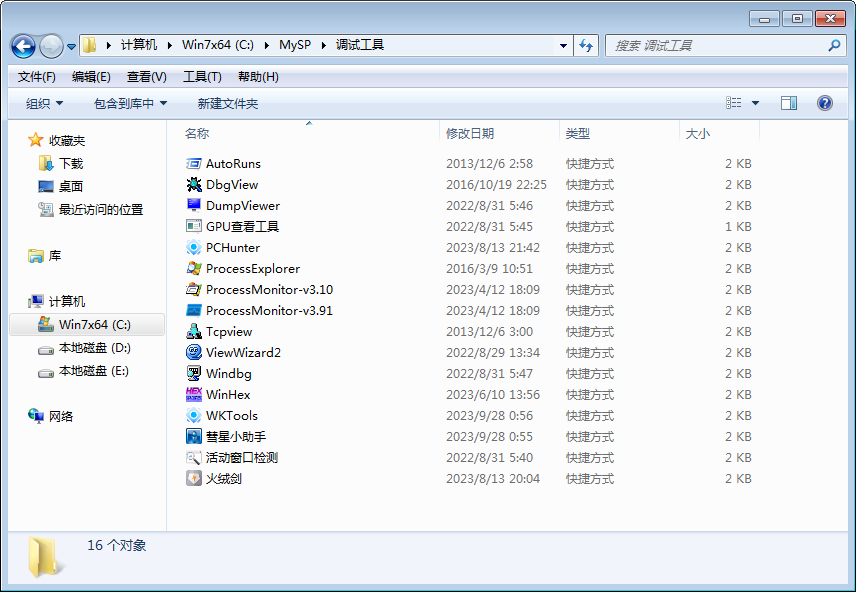
Task: Click the 包含到库中 button
Action: [128, 103]
